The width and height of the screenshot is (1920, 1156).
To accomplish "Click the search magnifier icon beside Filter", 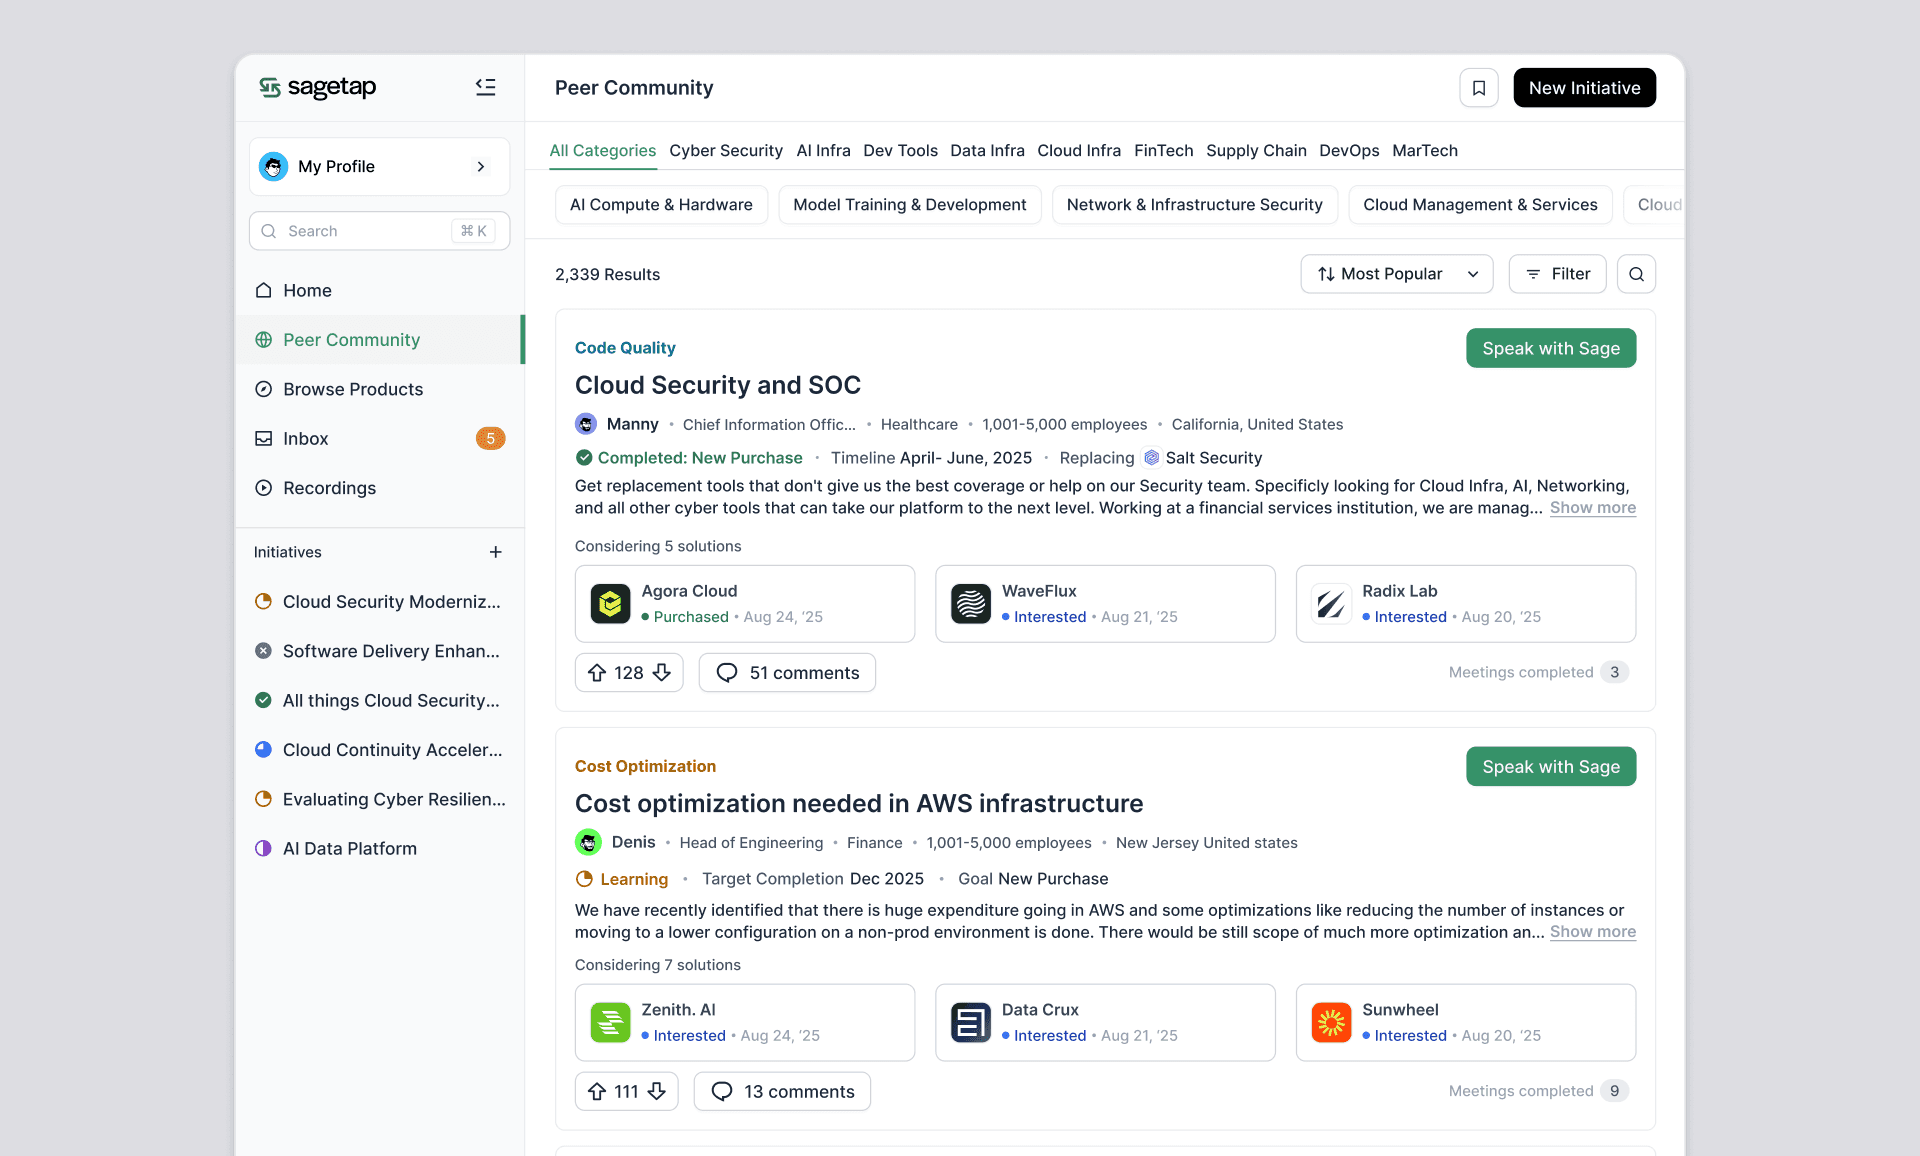I will pyautogui.click(x=1636, y=274).
